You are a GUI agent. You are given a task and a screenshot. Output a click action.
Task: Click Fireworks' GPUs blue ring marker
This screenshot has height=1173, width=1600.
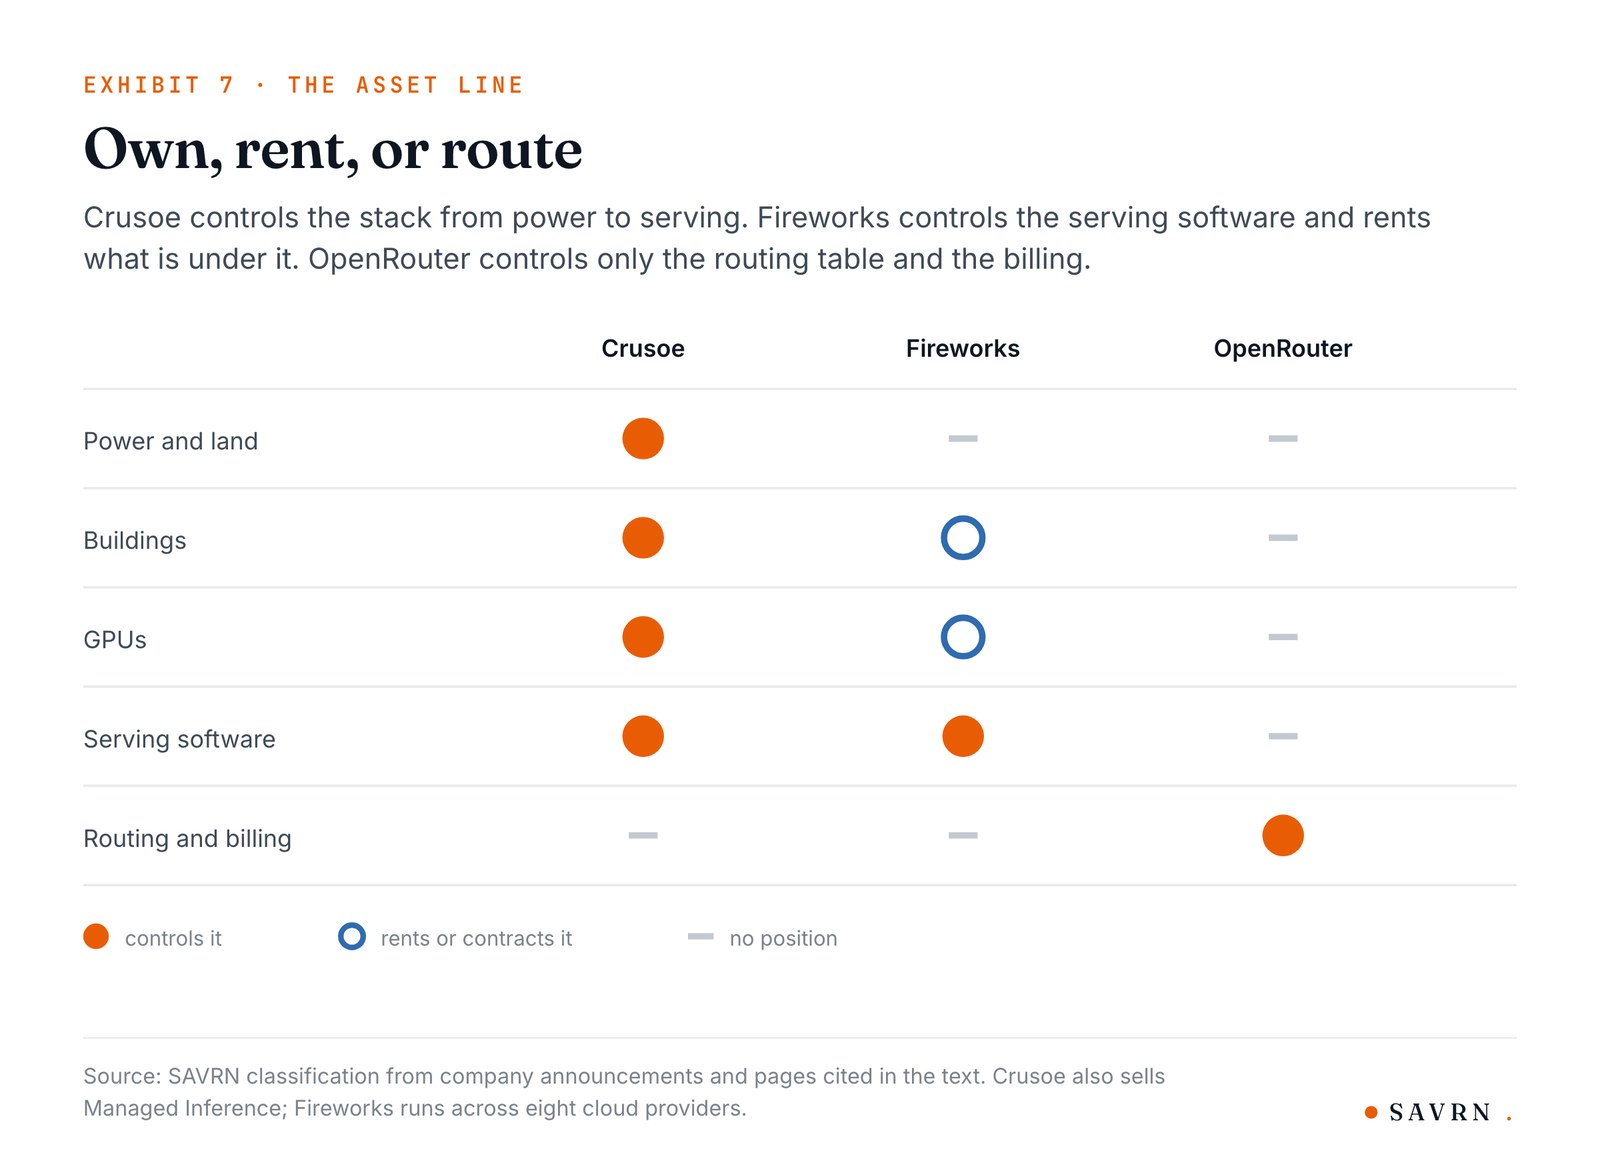point(963,637)
